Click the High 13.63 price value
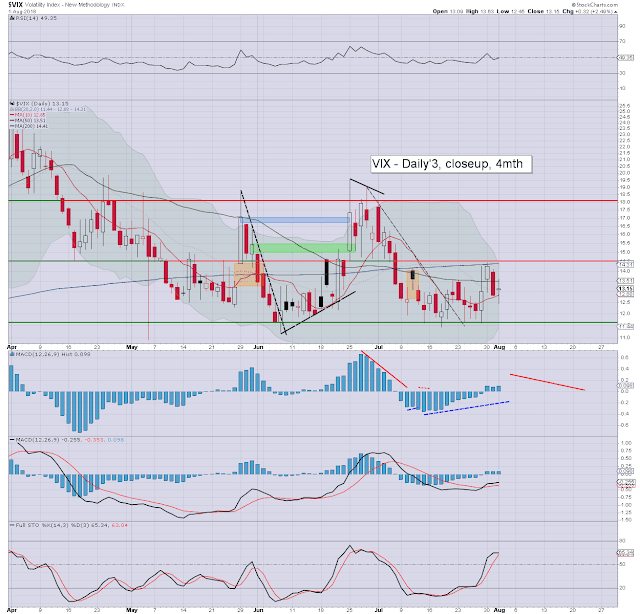 480,11
